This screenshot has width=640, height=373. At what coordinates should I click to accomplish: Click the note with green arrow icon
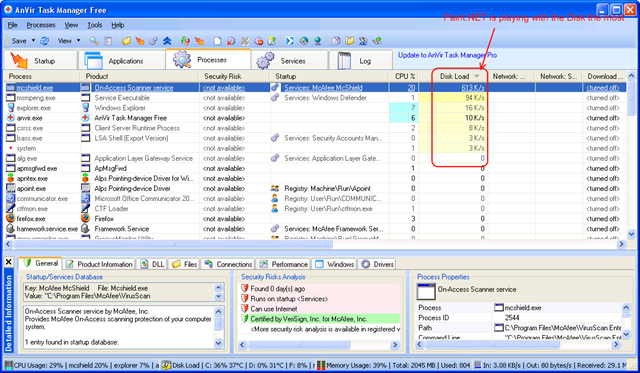[271, 41]
